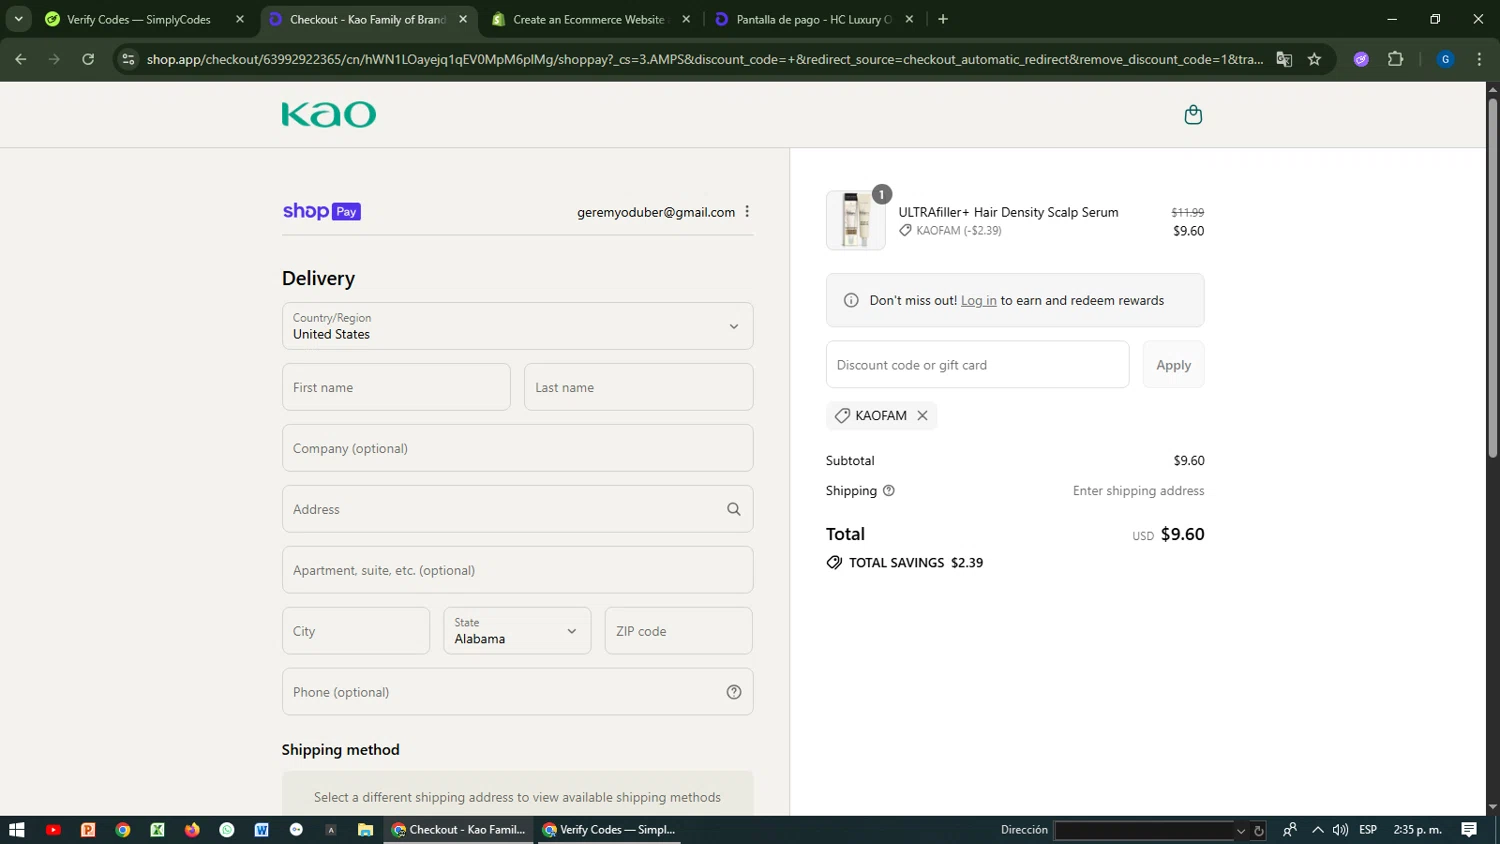Click the browser back arrow
This screenshot has width=1500, height=844.
coord(21,59)
